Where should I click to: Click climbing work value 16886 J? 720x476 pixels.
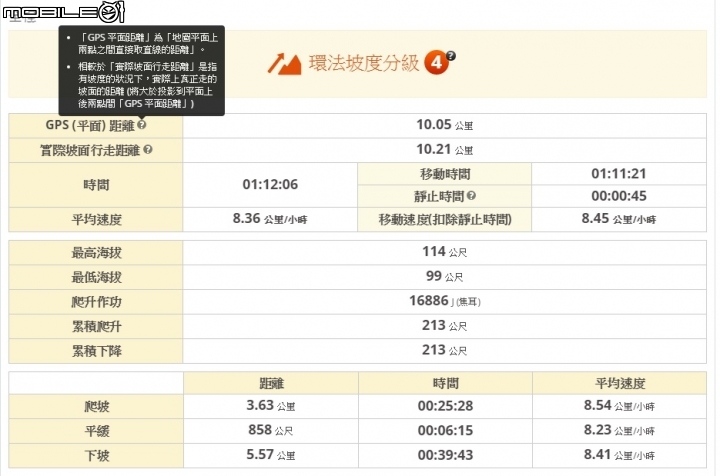(444, 301)
